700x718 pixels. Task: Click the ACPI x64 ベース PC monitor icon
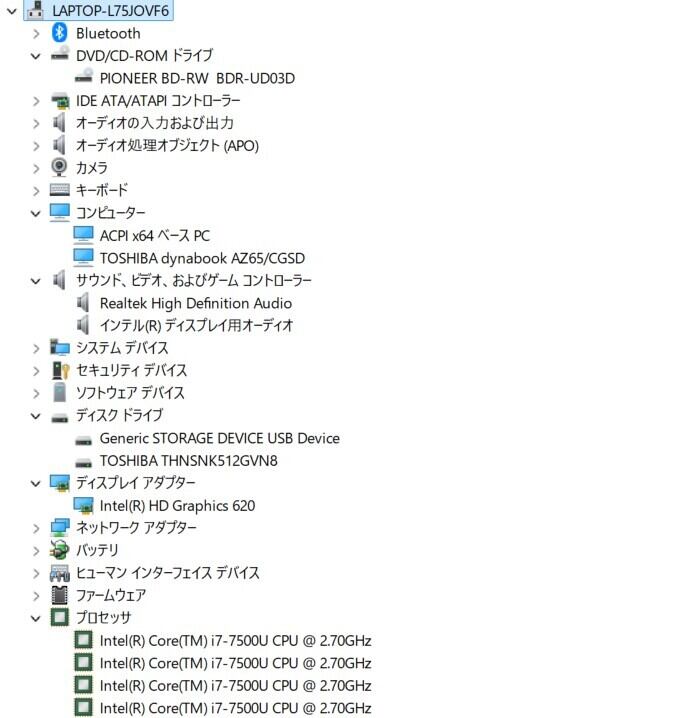(83, 235)
